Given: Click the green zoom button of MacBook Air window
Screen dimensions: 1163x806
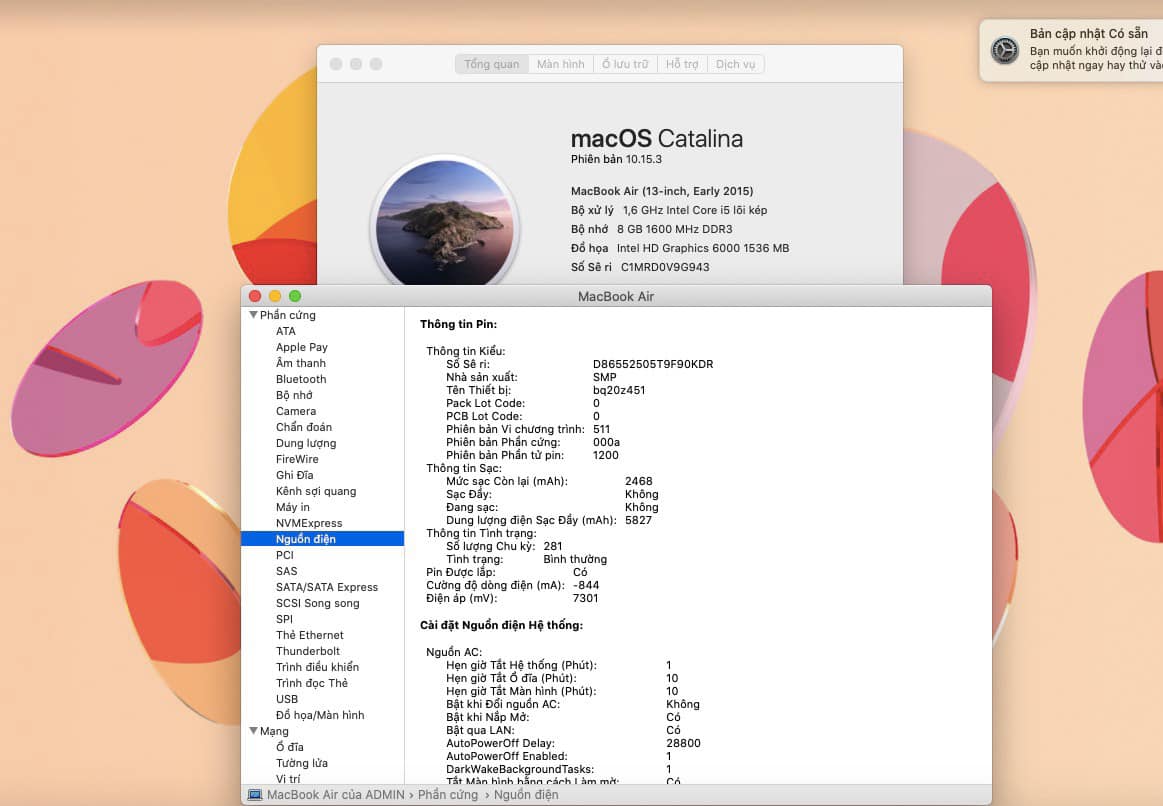Looking at the screenshot, I should point(295,296).
